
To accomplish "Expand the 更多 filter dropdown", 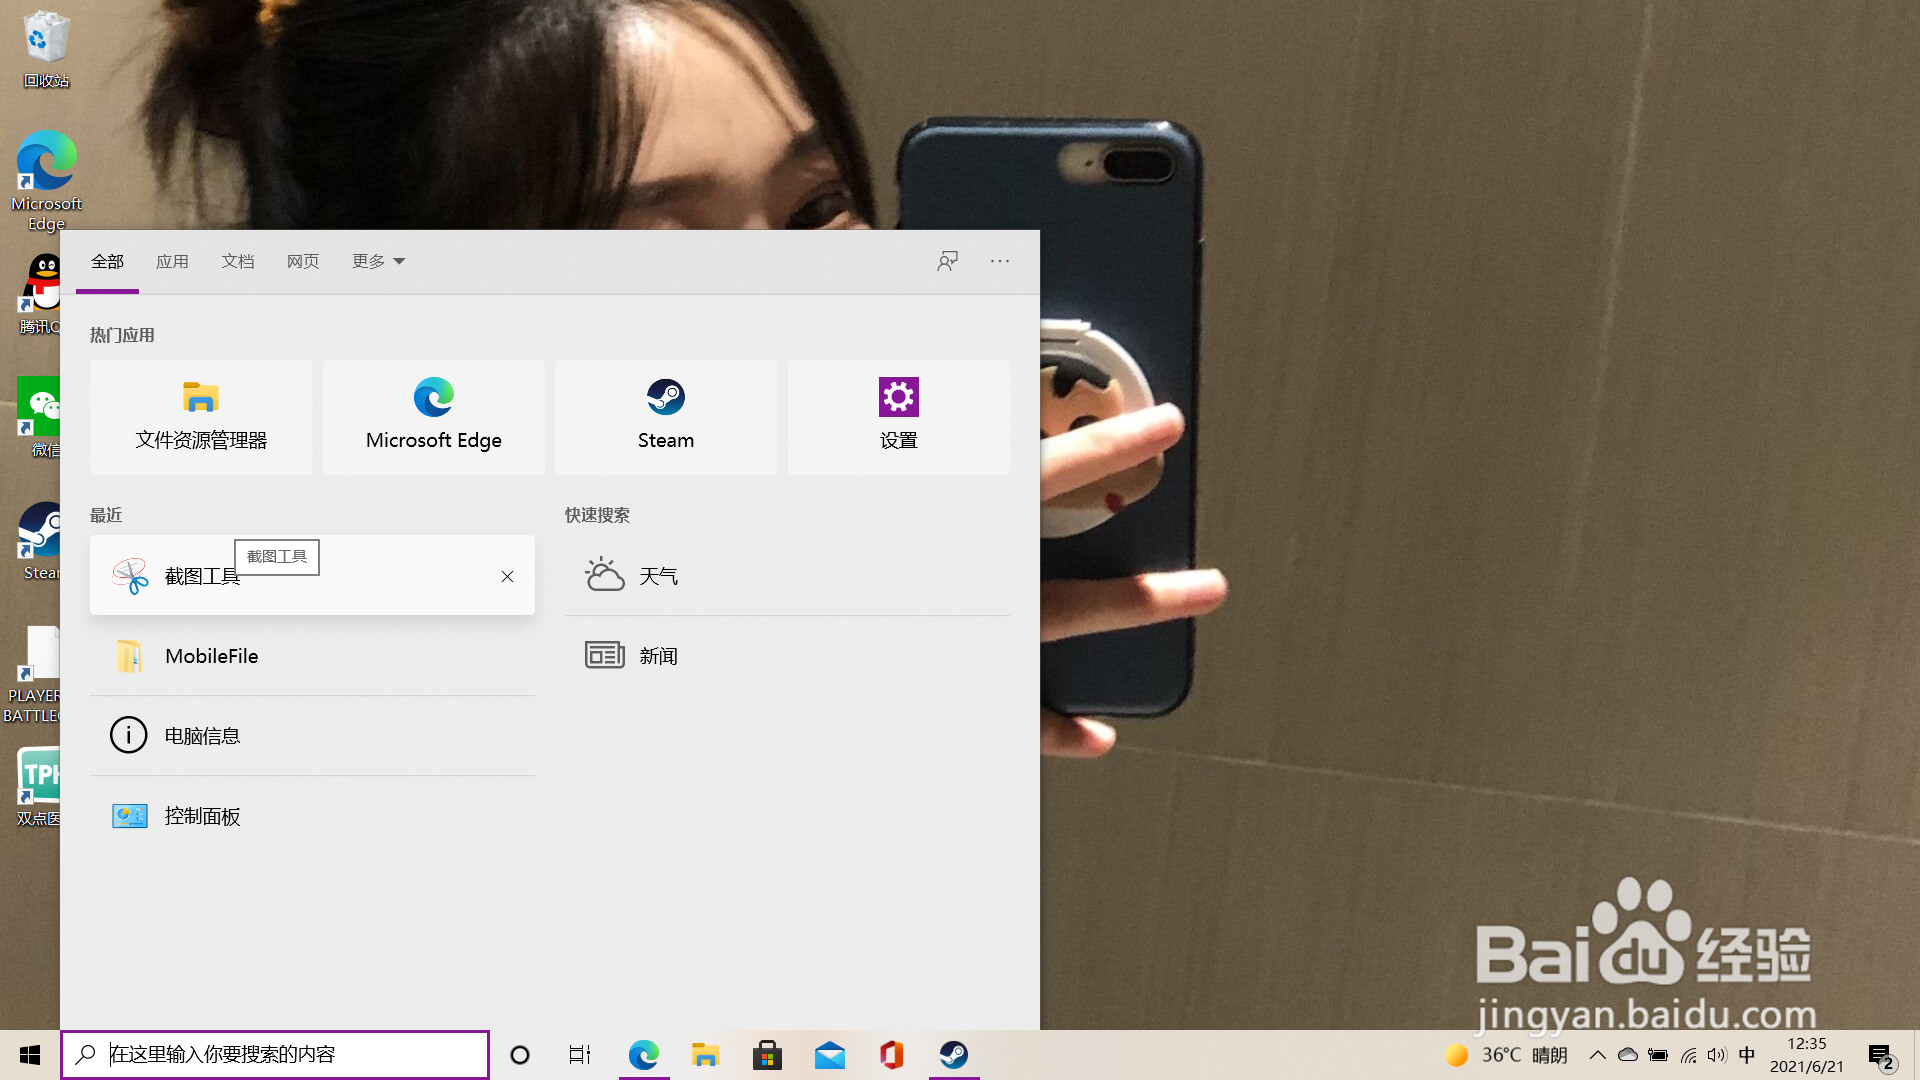I will [x=377, y=261].
